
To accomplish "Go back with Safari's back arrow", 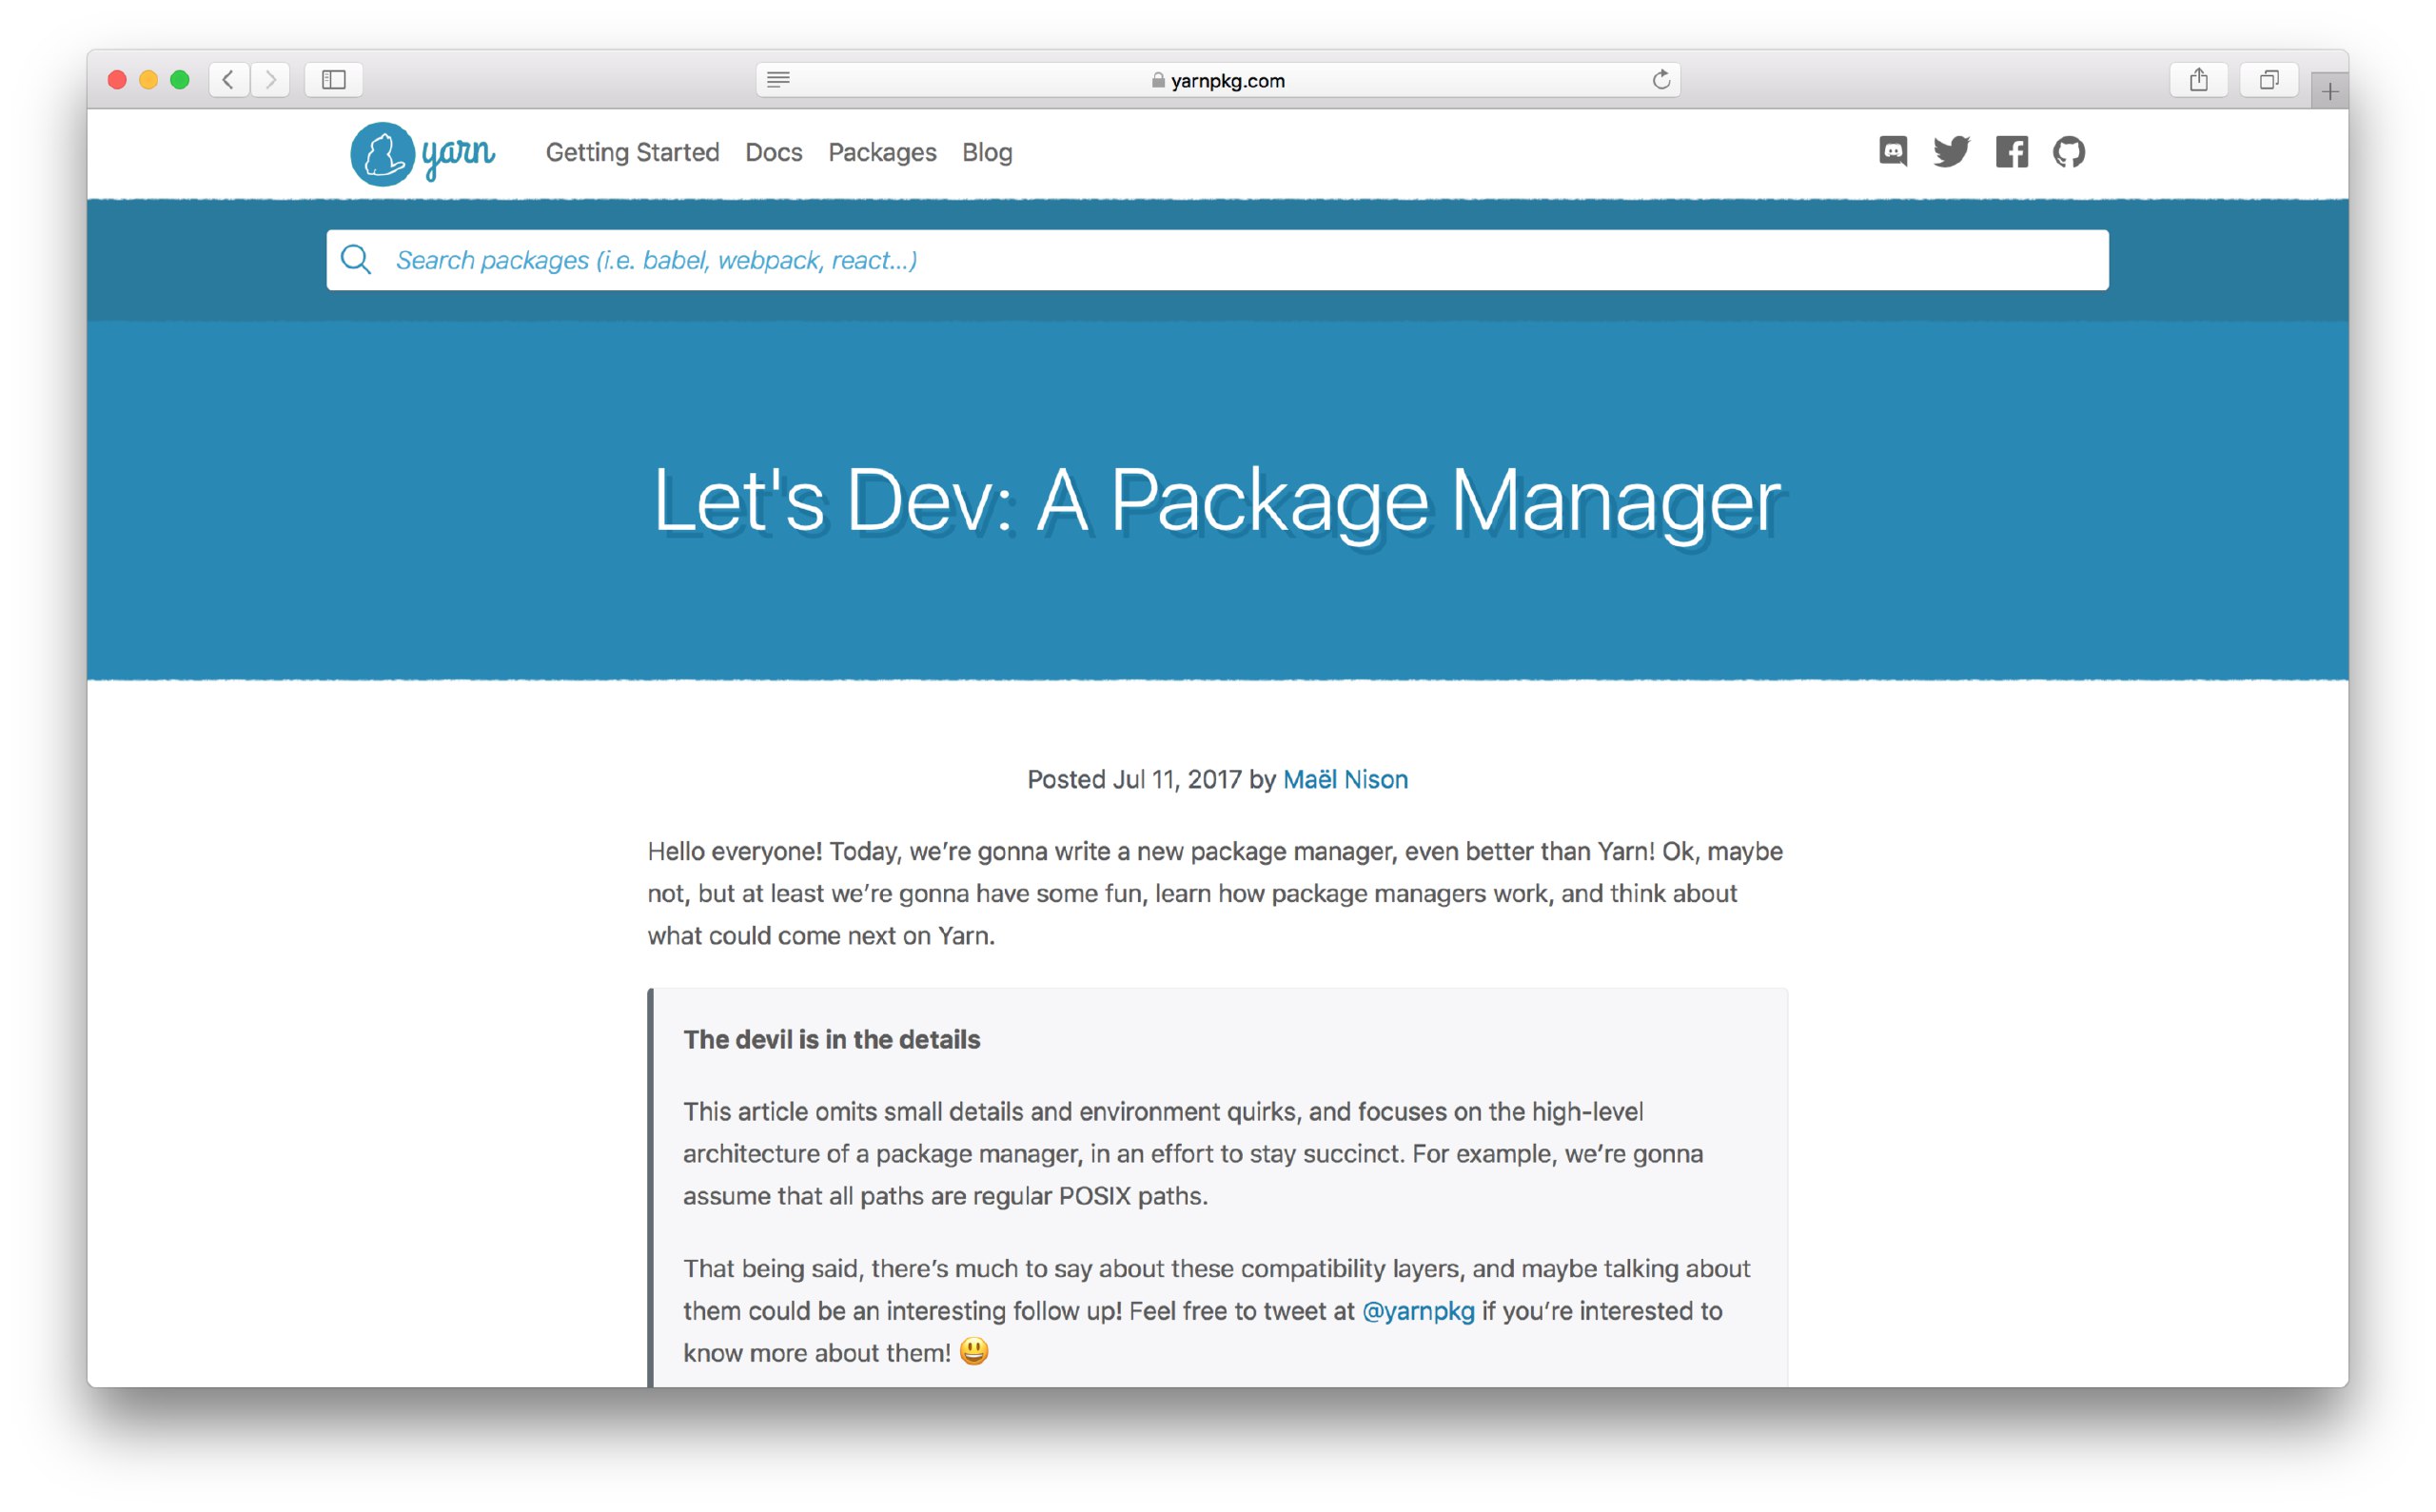I will 229,80.
